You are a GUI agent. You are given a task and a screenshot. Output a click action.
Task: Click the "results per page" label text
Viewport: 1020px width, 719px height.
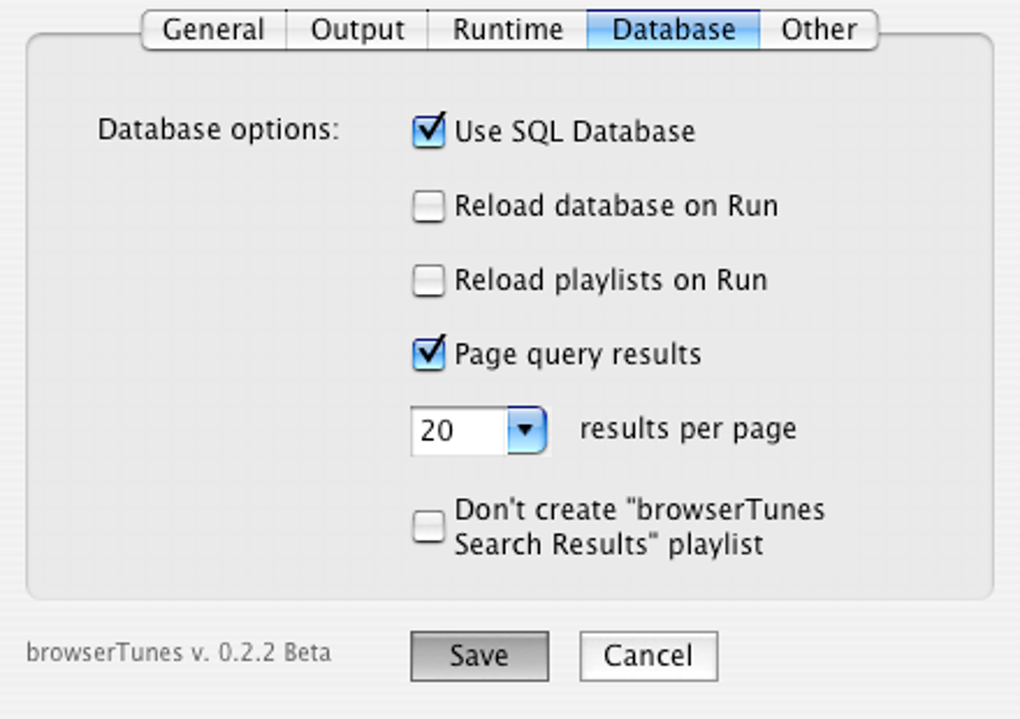point(688,429)
